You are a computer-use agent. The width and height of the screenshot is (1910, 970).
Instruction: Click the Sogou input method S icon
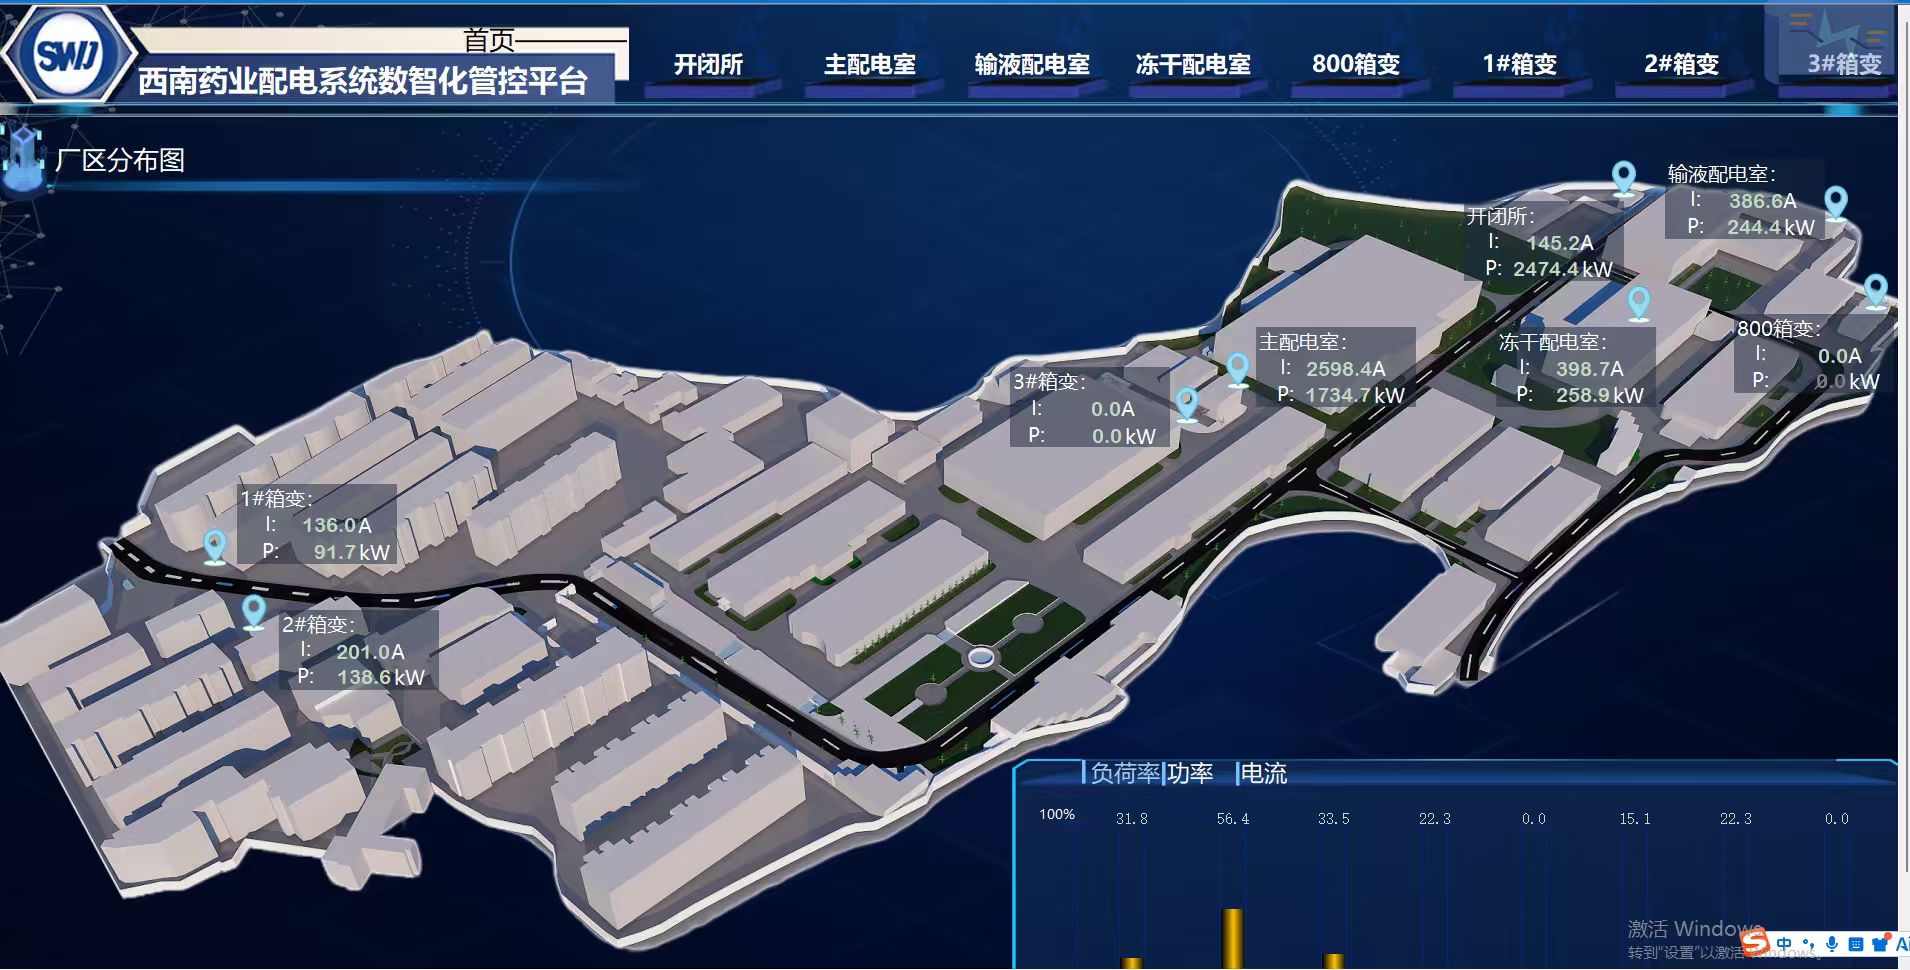tap(1754, 941)
